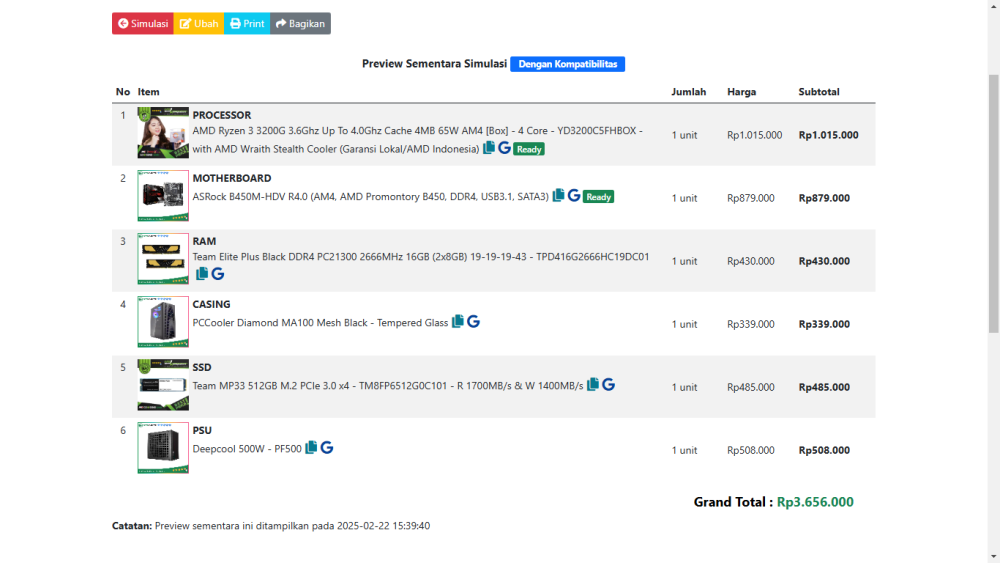The height and width of the screenshot is (563, 1000).
Task: Copy the Team MP33 512GB SSD name
Action: coord(593,384)
